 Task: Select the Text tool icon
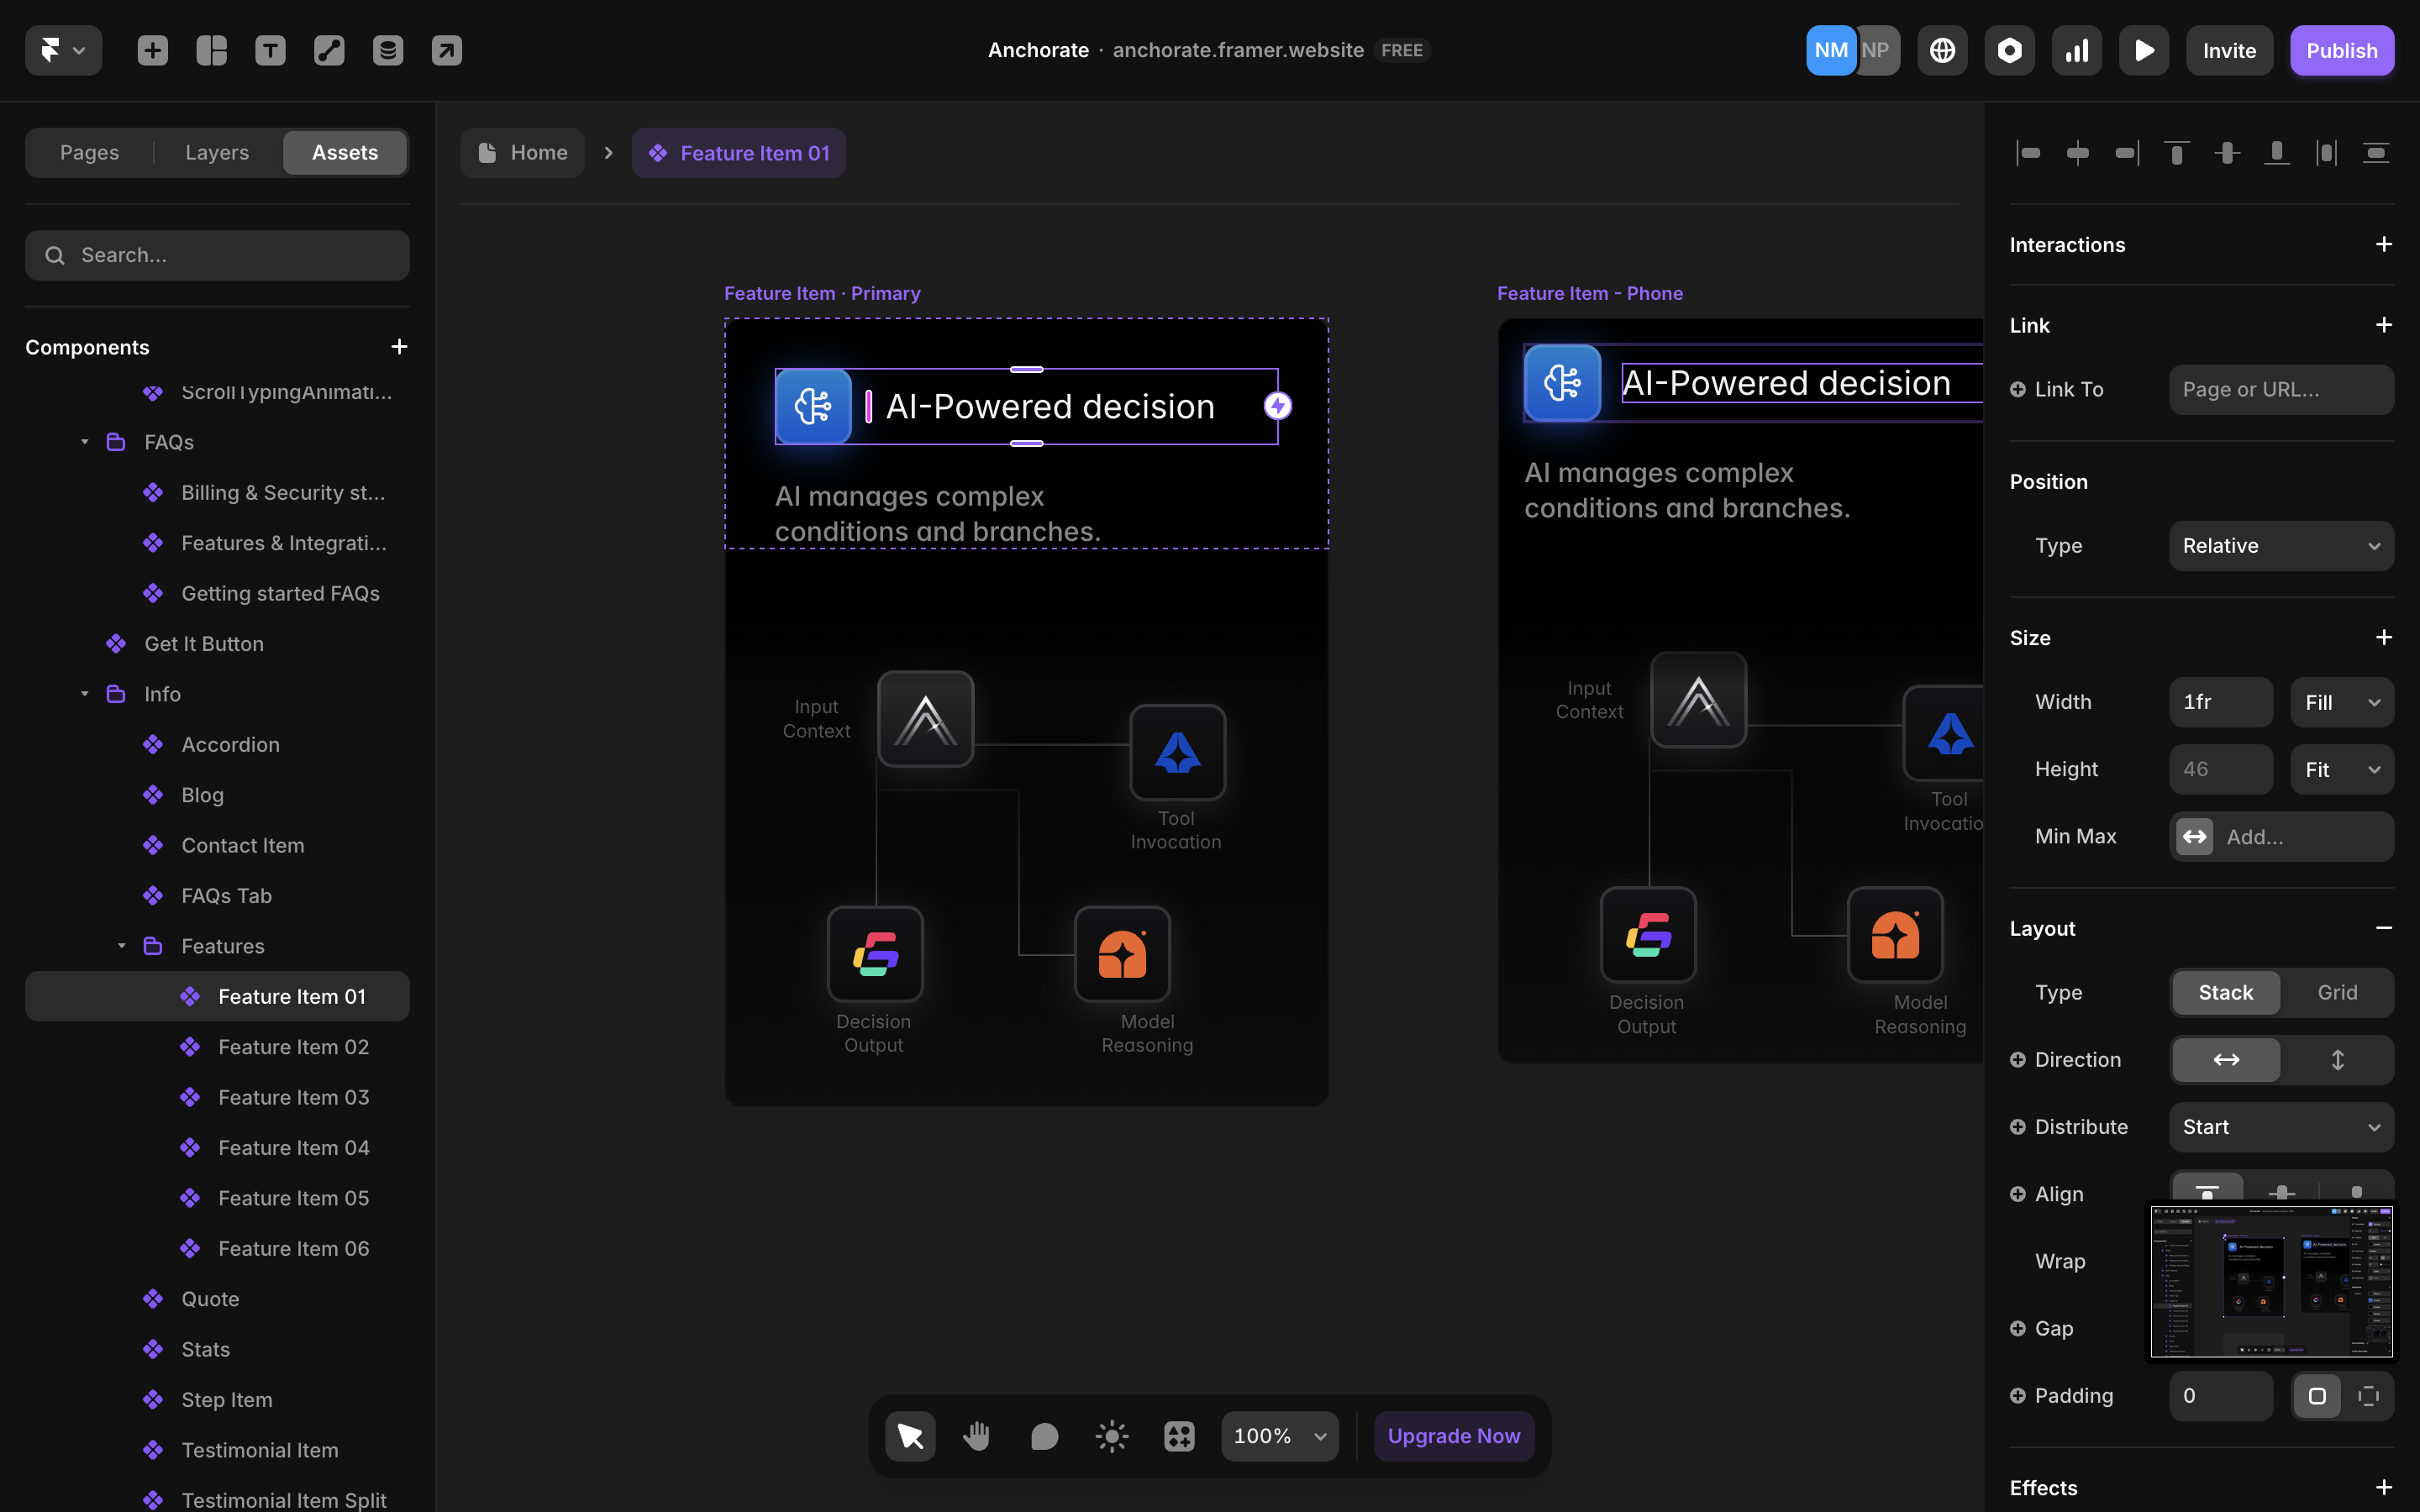pos(270,50)
